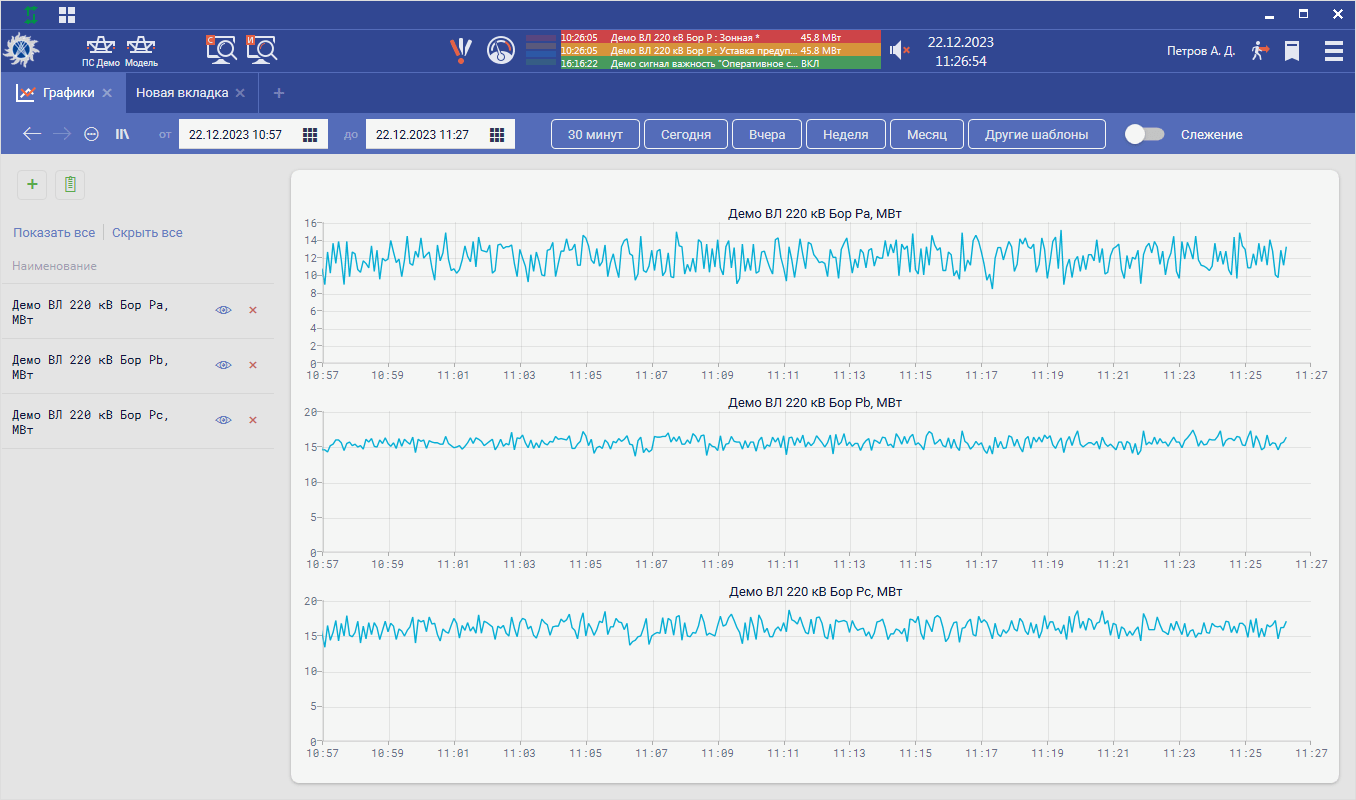The width and height of the screenshot is (1356, 800).
Task: Click the clipboard icon in left panel
Action: pos(70,184)
